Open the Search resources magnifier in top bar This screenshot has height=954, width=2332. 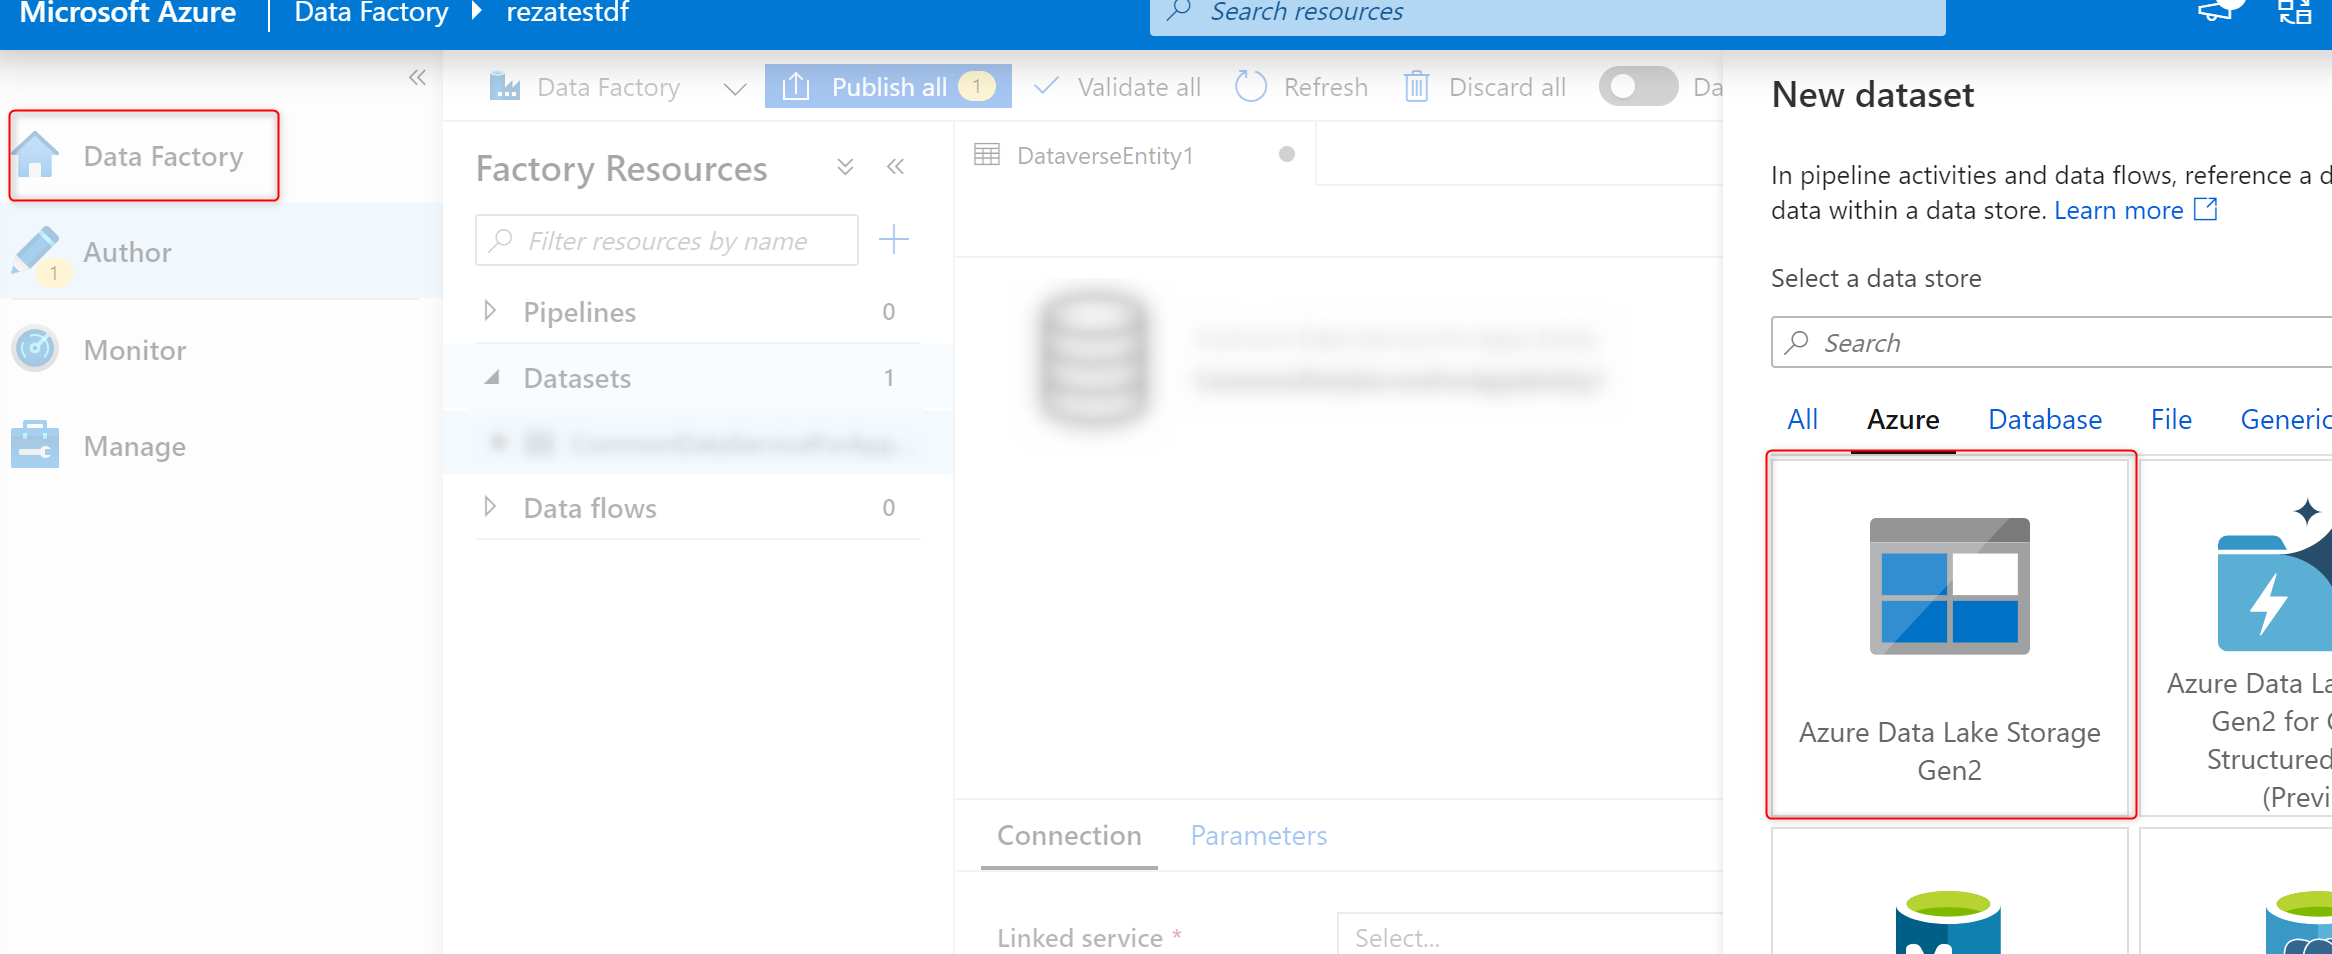tap(1180, 11)
